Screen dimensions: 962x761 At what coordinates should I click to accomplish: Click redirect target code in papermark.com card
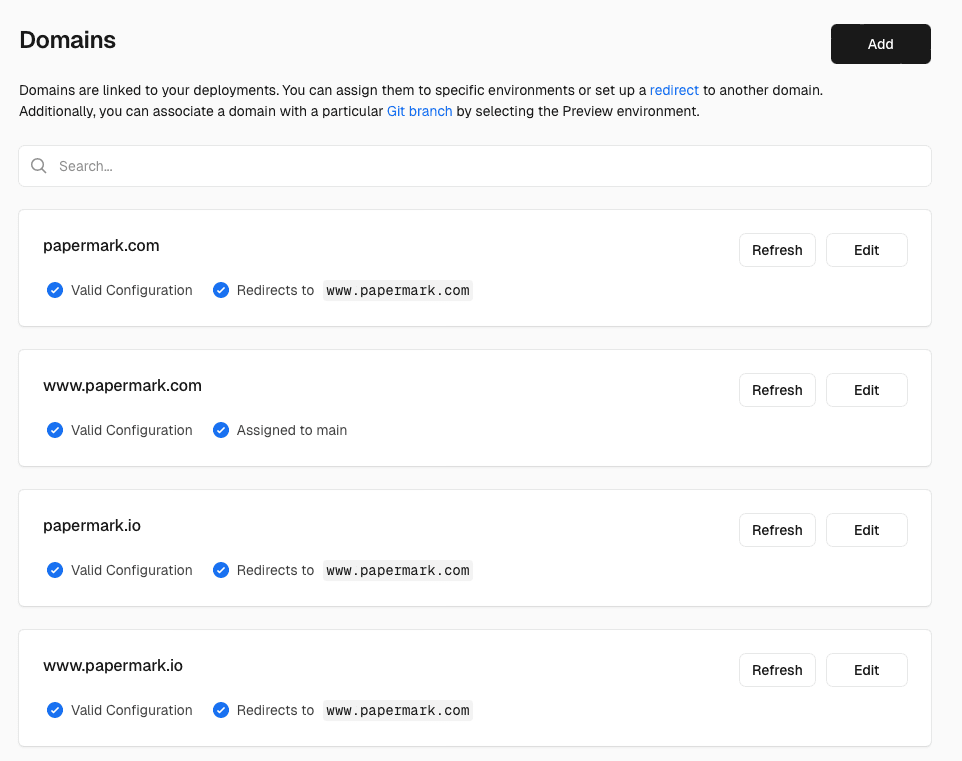[398, 290]
